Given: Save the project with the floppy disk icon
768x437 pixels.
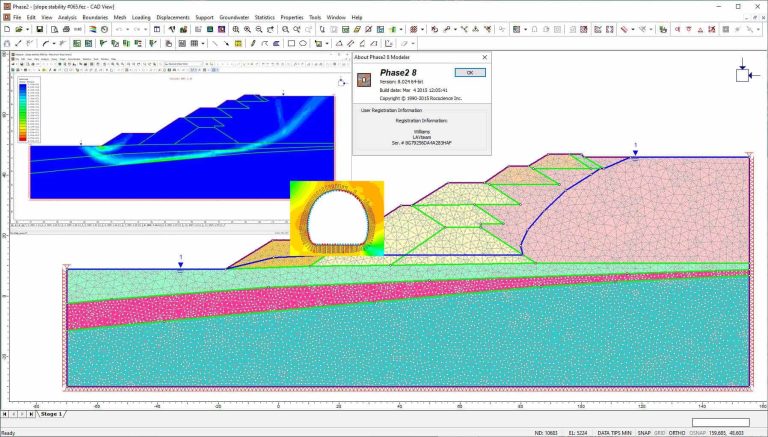Looking at the screenshot, I should [x=40, y=29].
